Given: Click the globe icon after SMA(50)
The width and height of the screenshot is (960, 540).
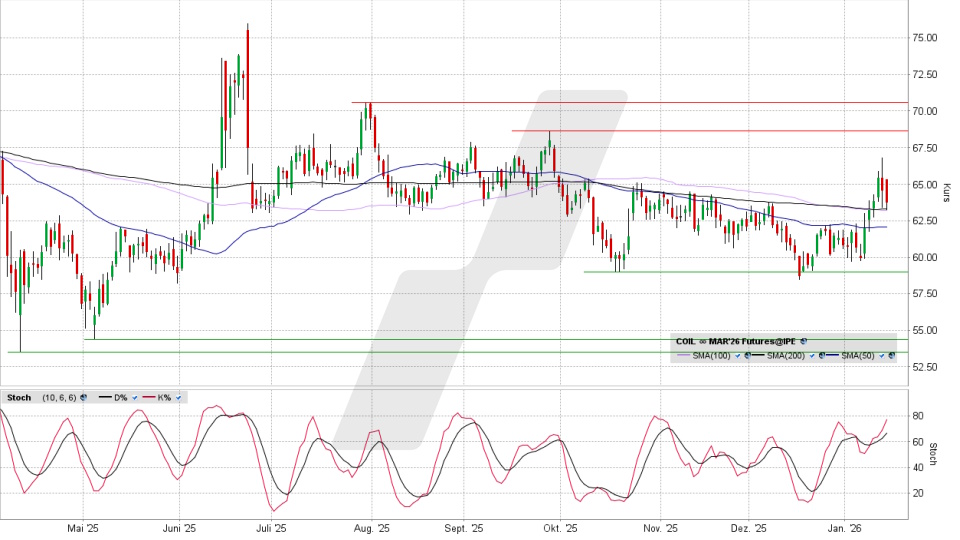Looking at the screenshot, I should pyautogui.click(x=891, y=356).
